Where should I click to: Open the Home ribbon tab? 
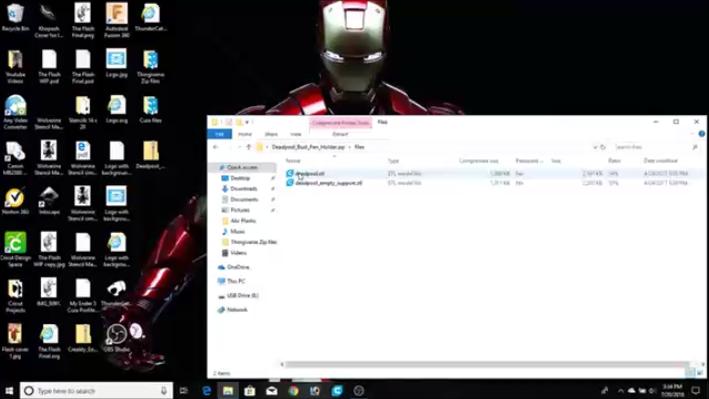[245, 134]
